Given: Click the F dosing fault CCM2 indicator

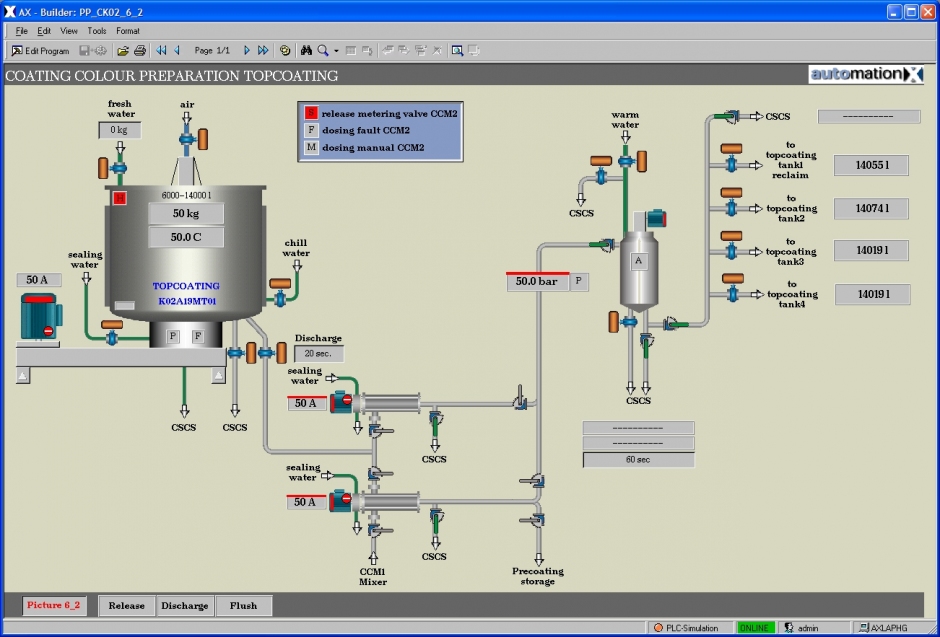Looking at the screenshot, I should pos(311,130).
